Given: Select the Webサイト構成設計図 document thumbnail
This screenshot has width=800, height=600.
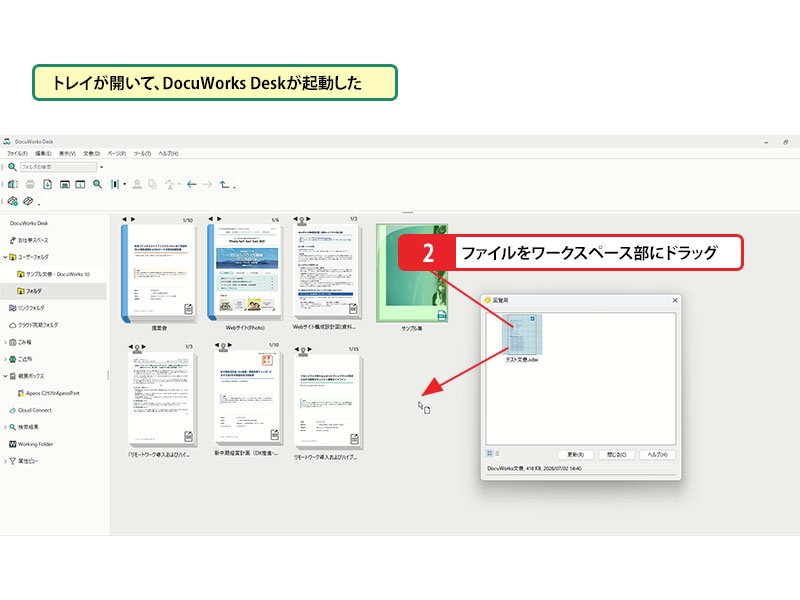Looking at the screenshot, I should click(x=328, y=272).
